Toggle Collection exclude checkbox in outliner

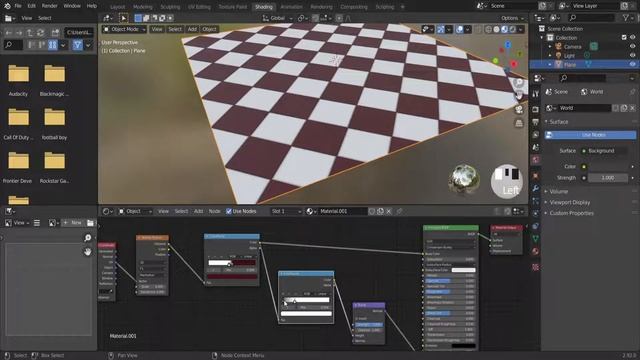pos(624,38)
